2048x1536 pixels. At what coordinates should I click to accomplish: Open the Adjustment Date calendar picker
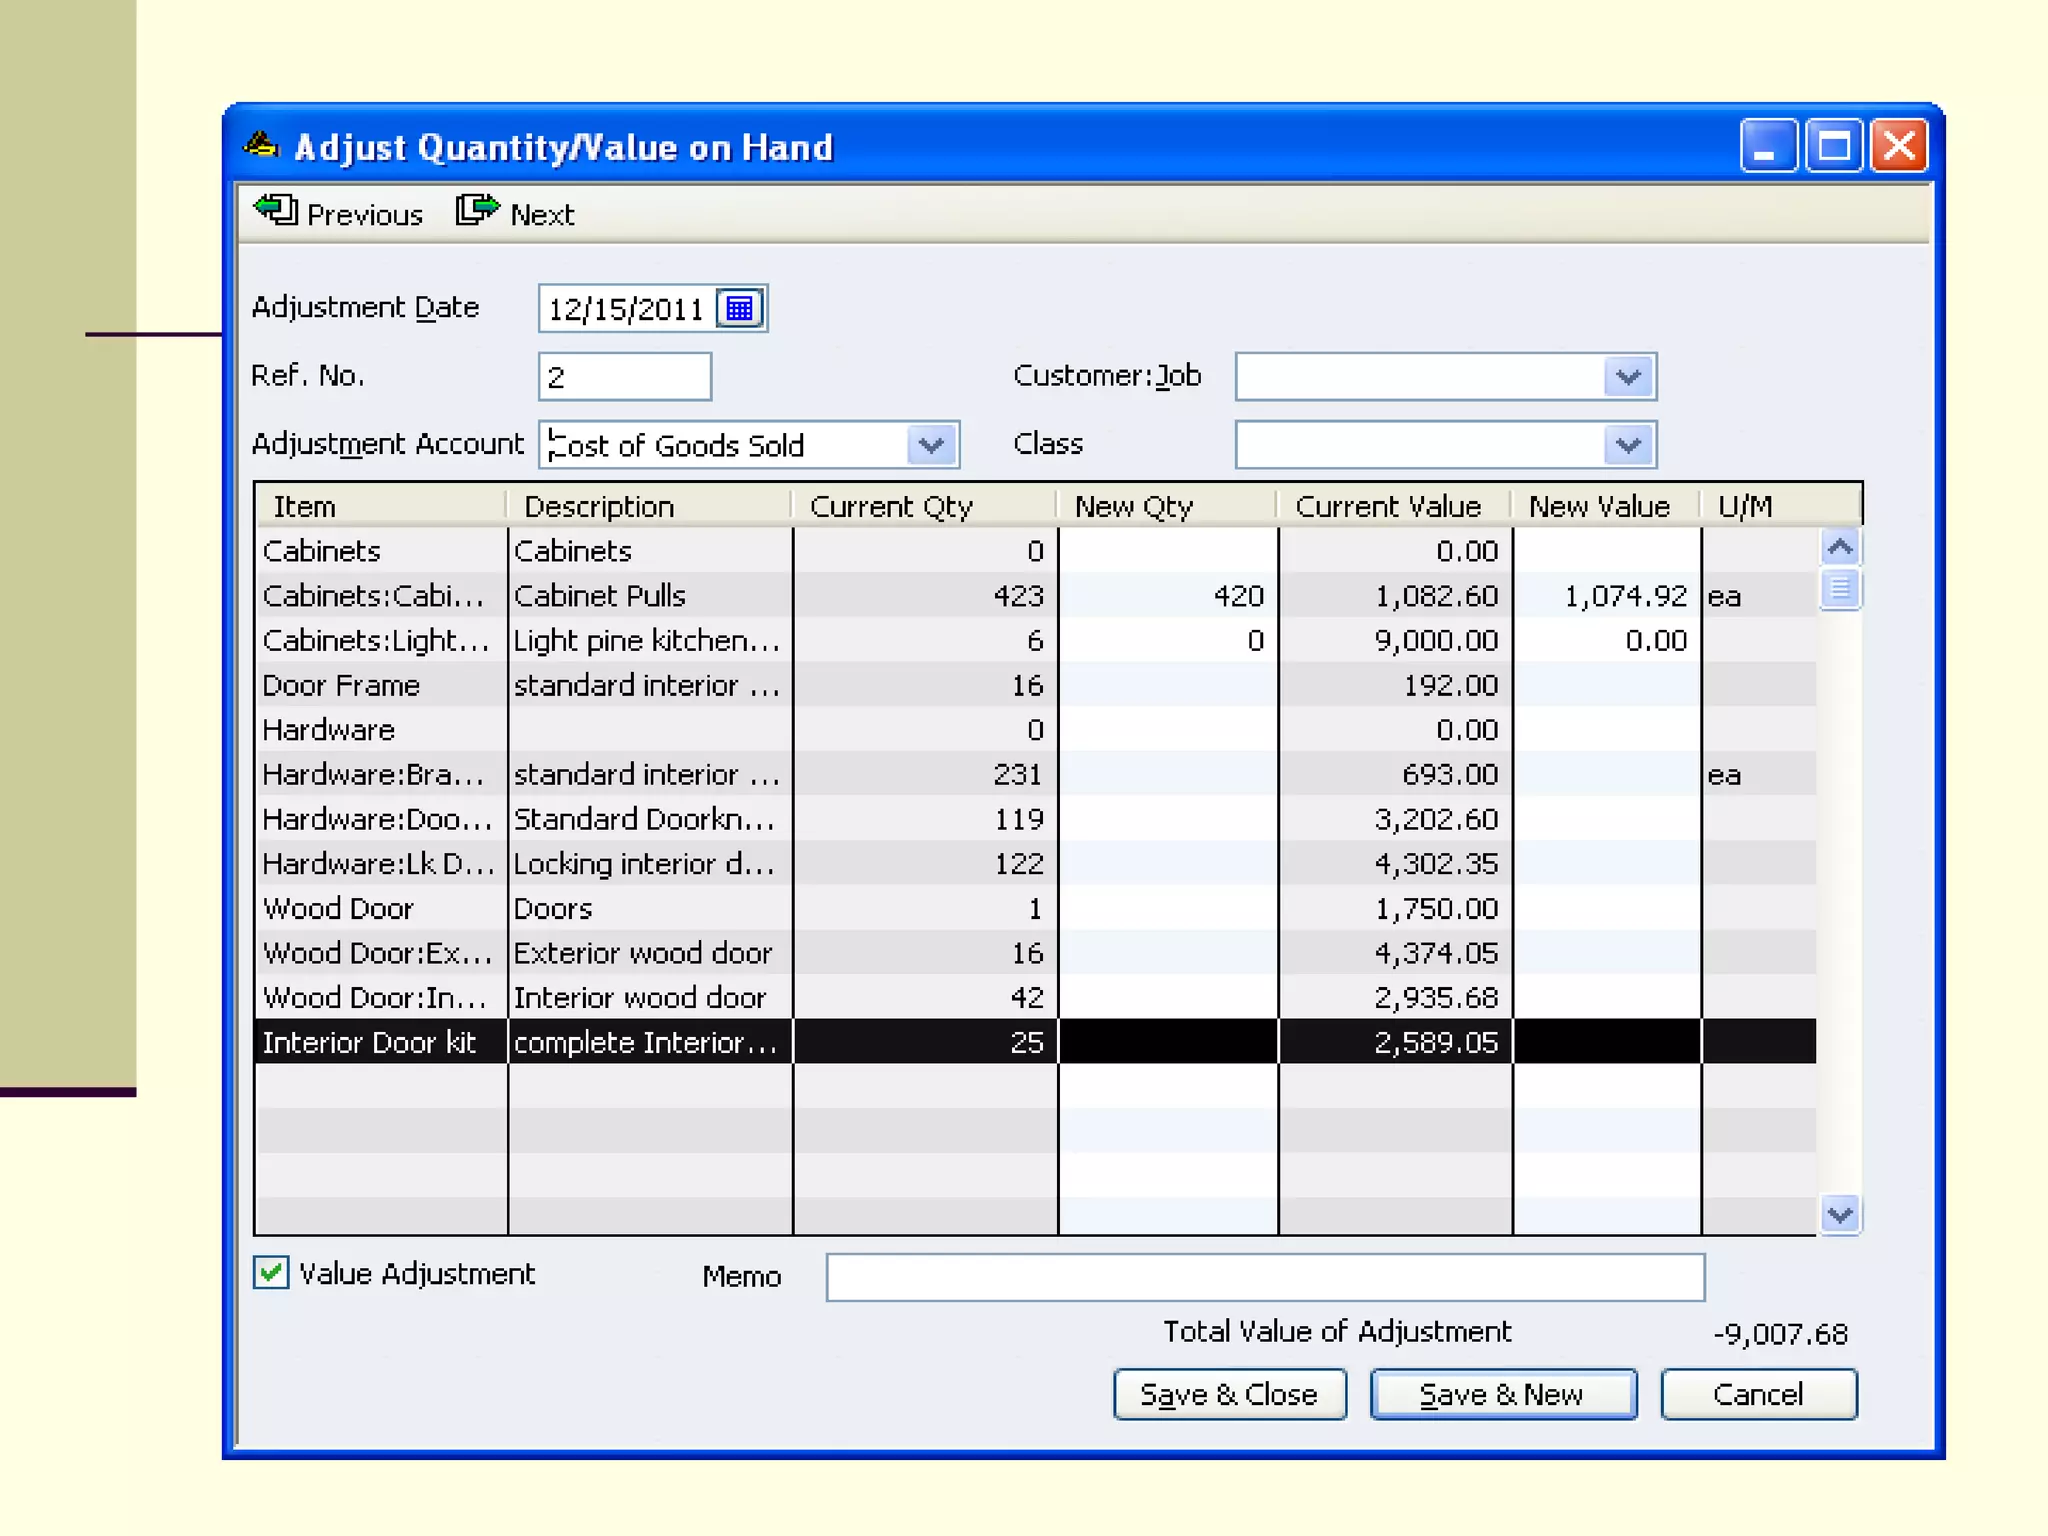pyautogui.click(x=740, y=308)
